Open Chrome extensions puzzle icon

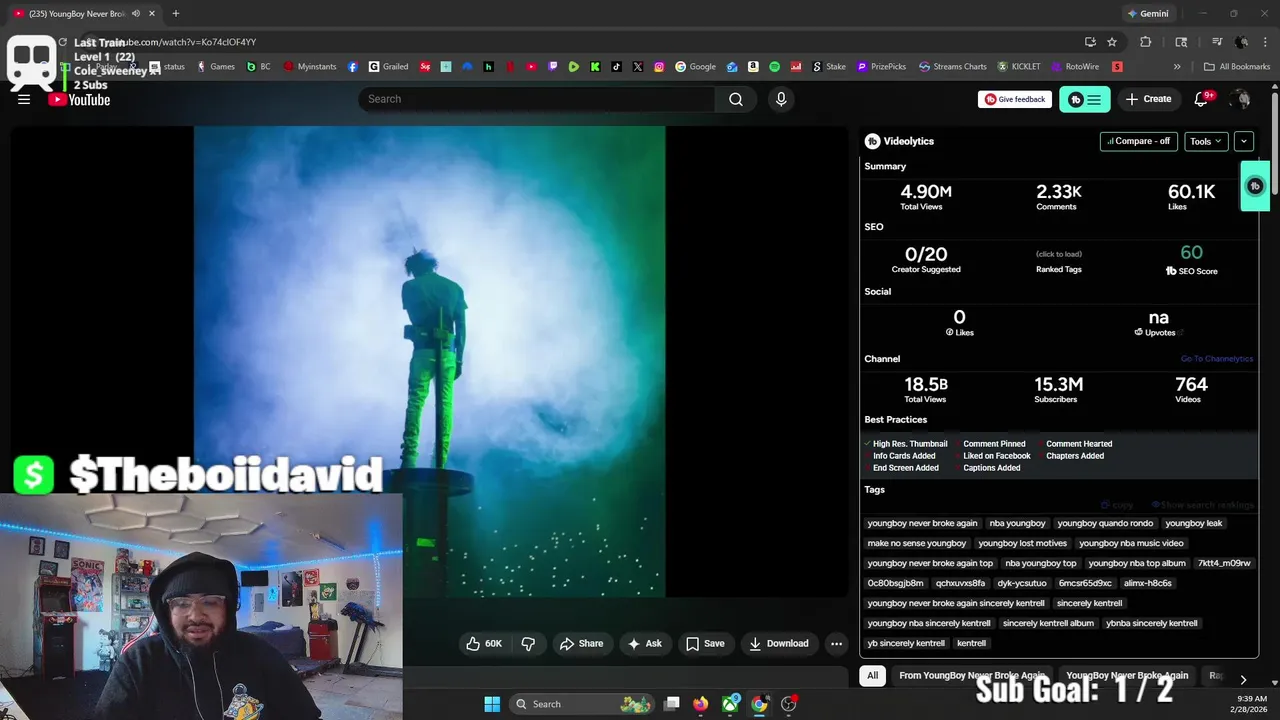[x=1146, y=42]
